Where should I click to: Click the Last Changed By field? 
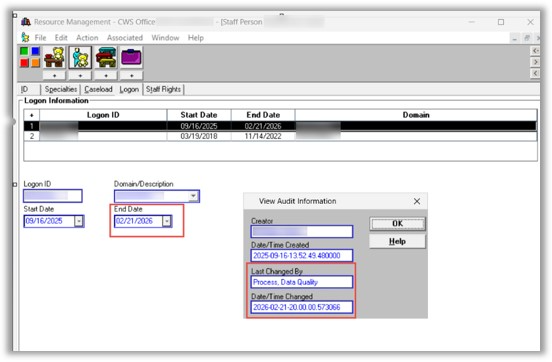click(x=302, y=282)
